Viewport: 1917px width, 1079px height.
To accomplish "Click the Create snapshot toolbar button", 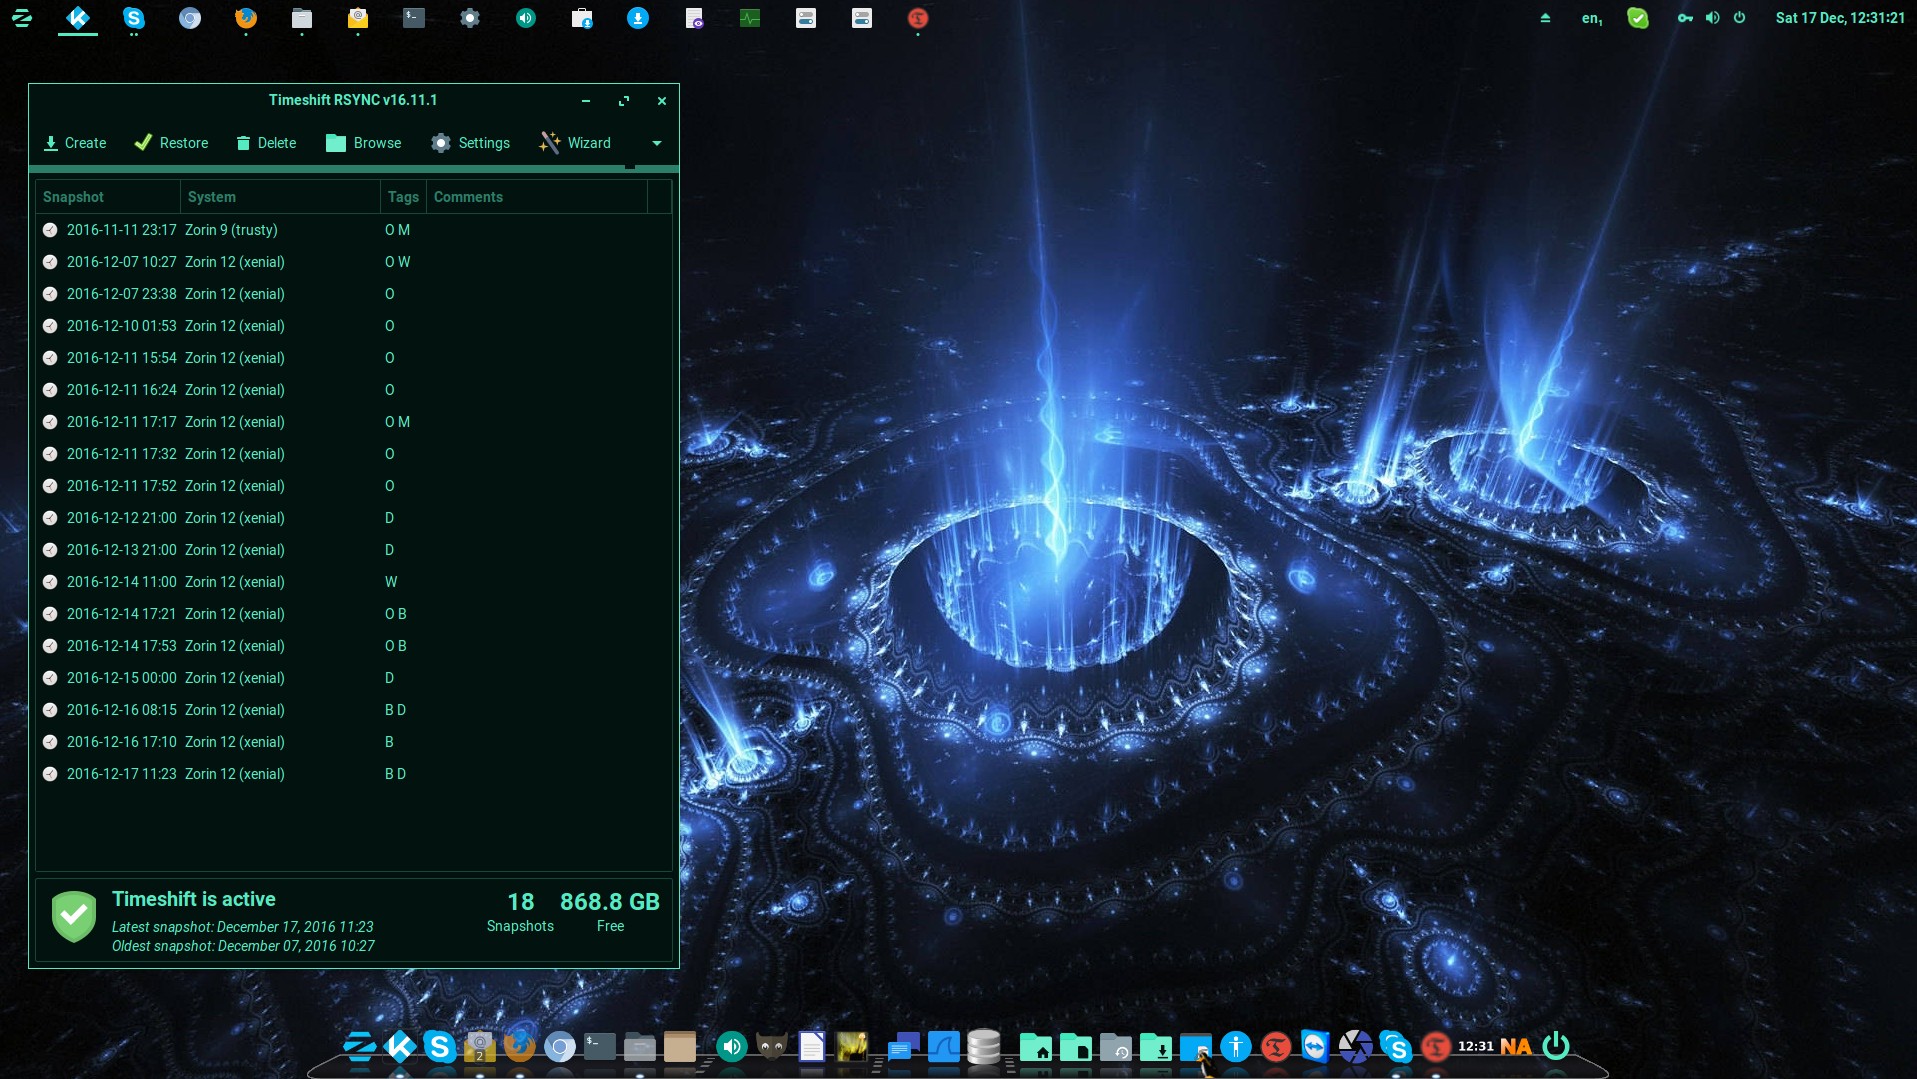I will [x=75, y=143].
